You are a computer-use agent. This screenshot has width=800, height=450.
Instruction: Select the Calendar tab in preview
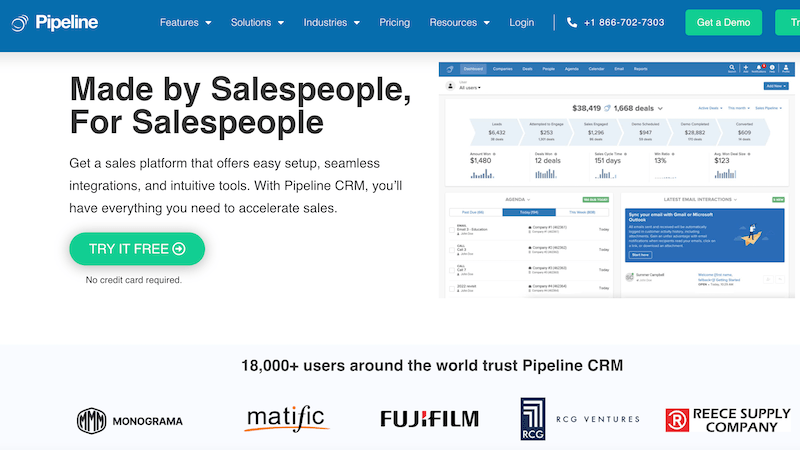coord(596,69)
